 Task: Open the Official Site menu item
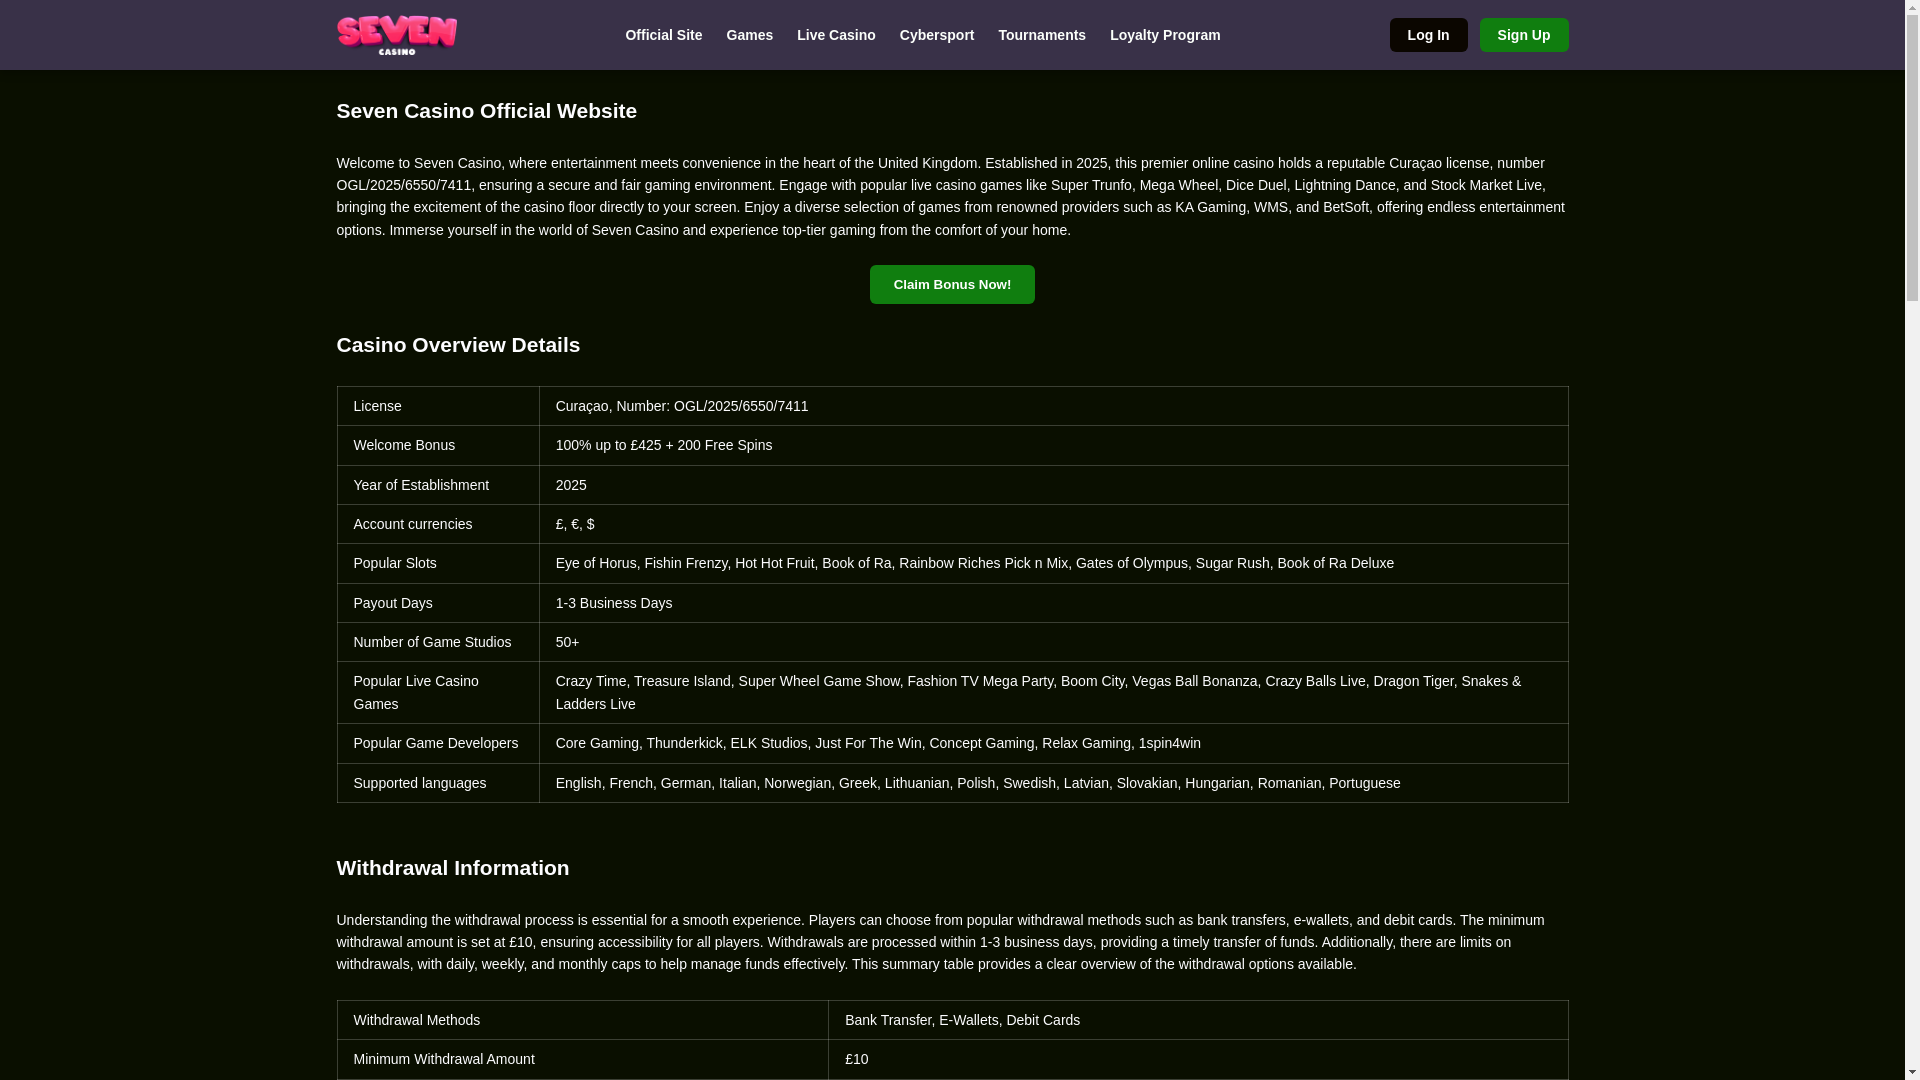(663, 35)
